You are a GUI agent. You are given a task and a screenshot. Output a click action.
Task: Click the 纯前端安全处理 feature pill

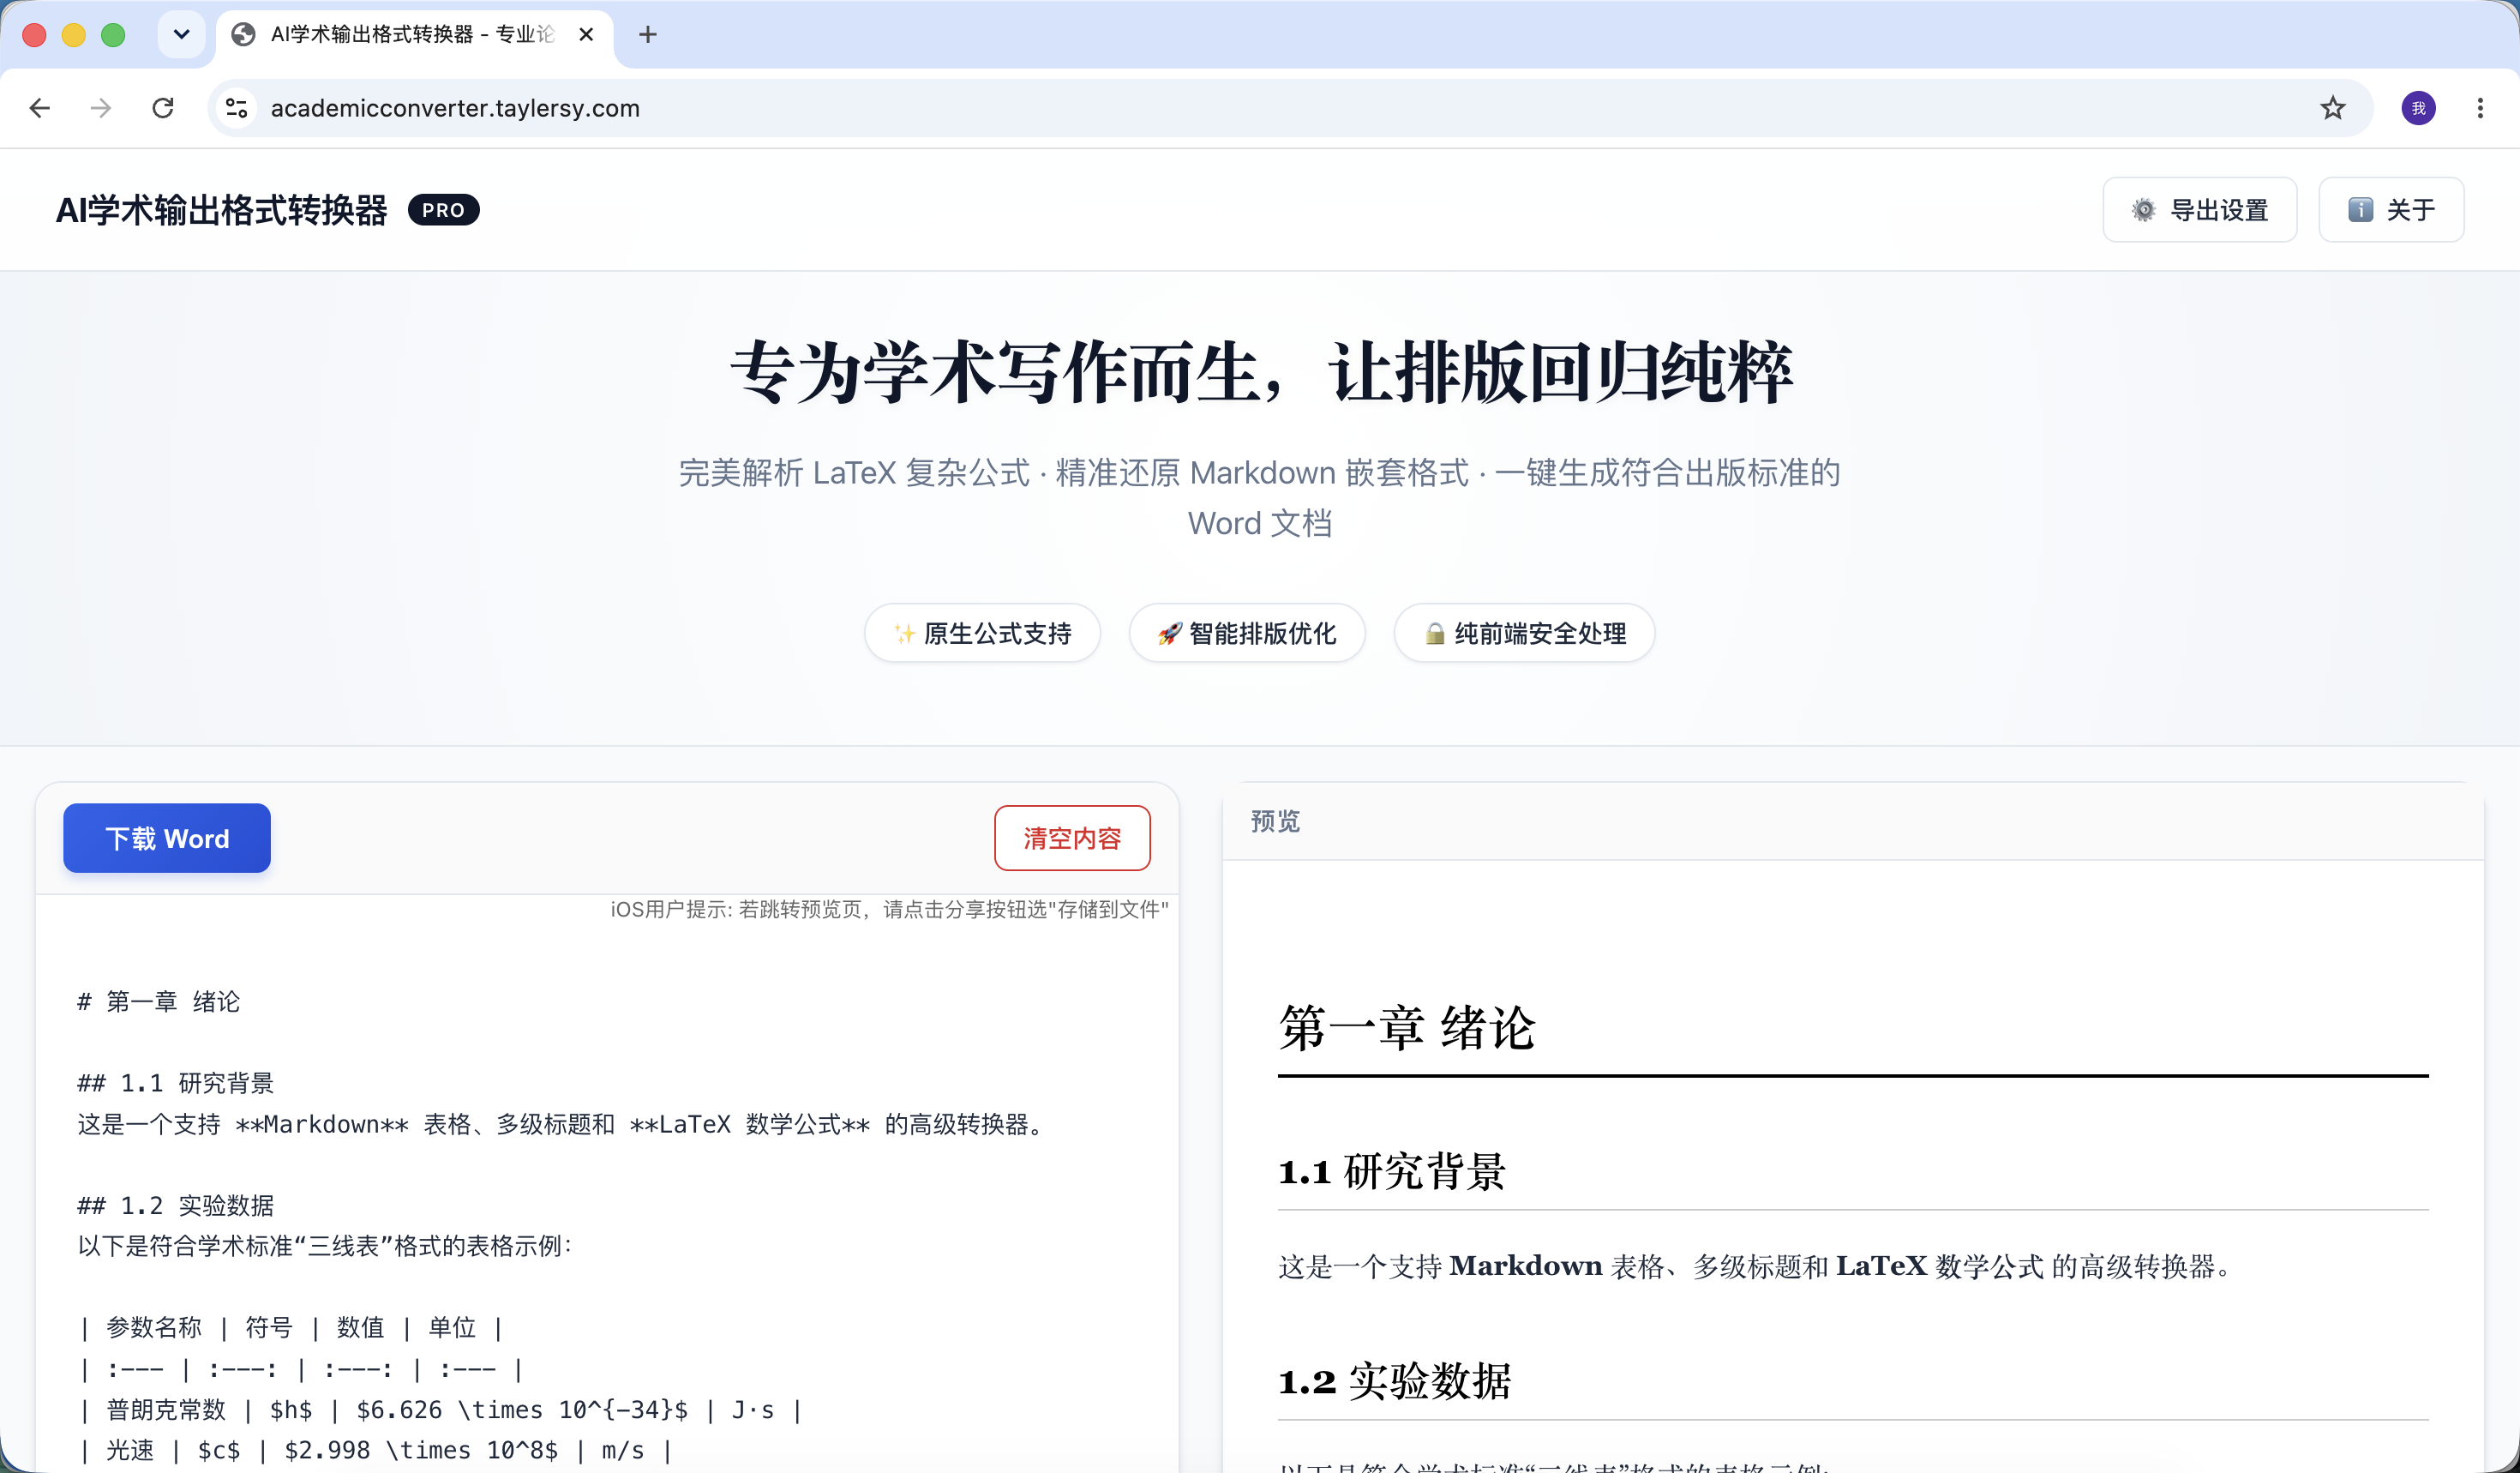pyautogui.click(x=1524, y=633)
